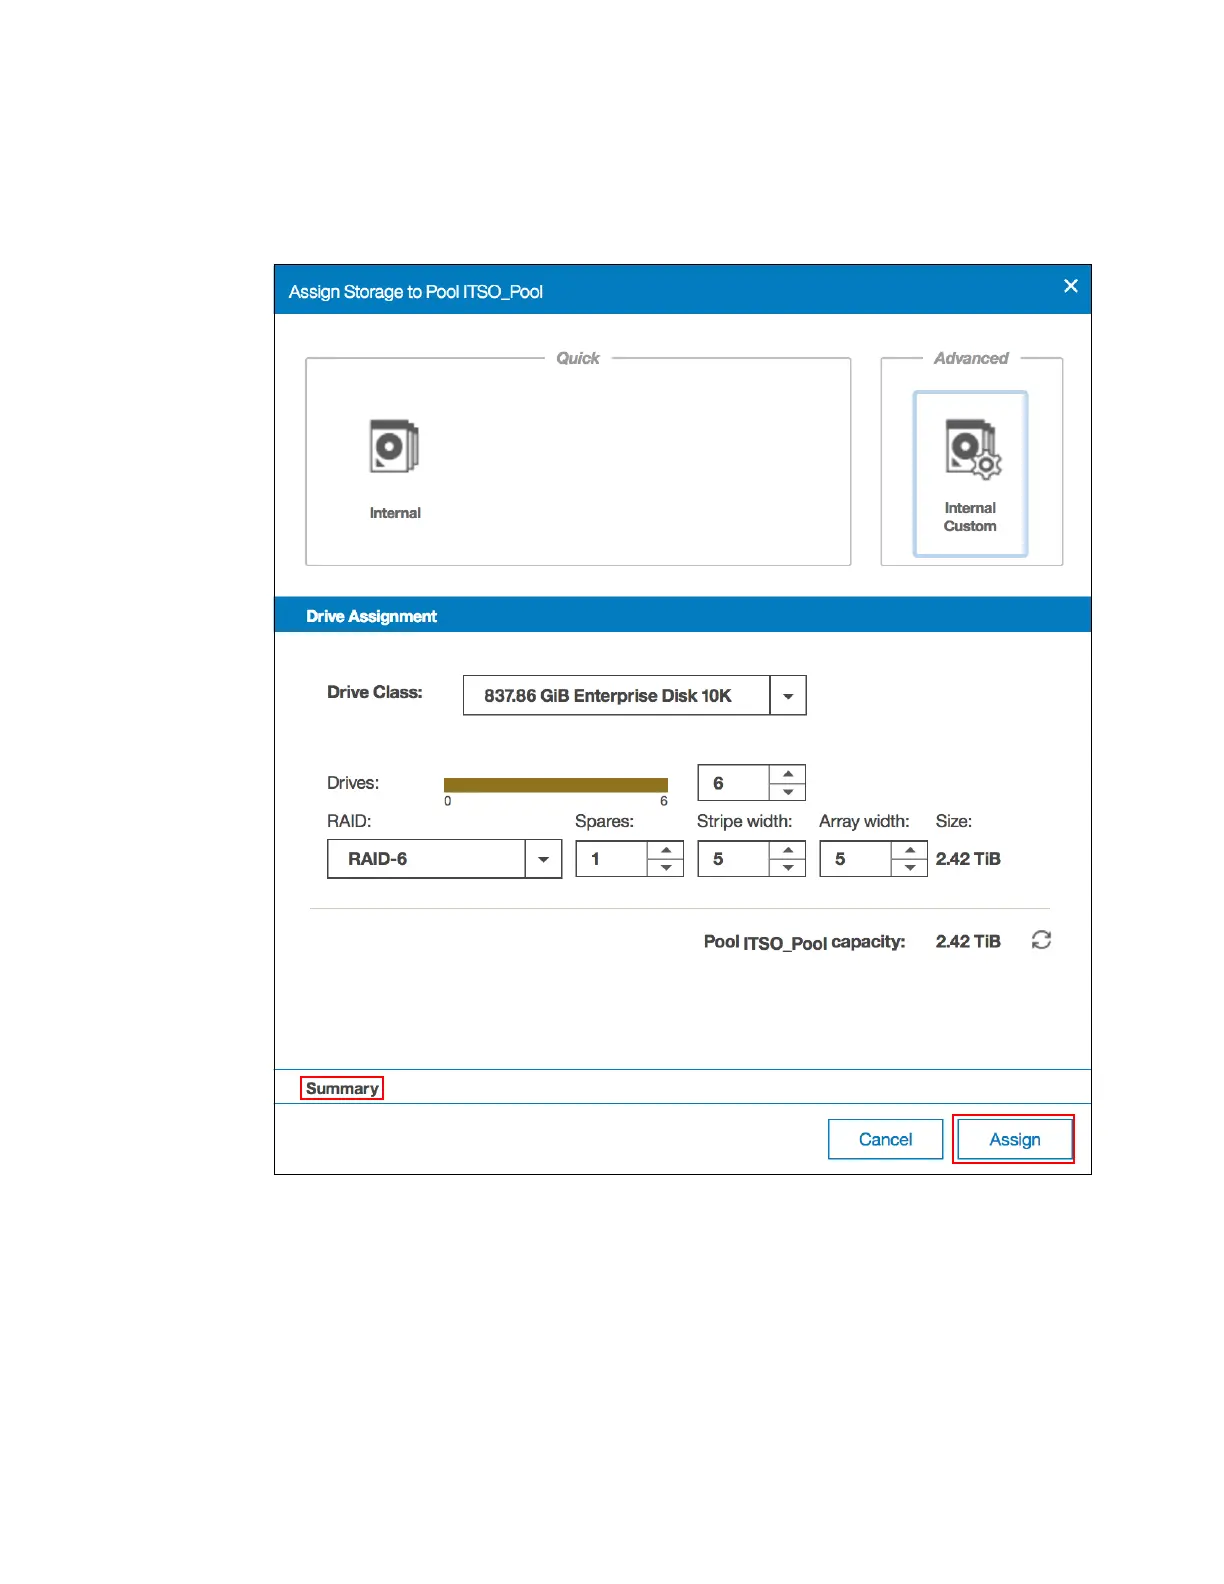Viewport: 1224px width, 1584px height.
Task: Click the Cancel button
Action: tap(886, 1139)
